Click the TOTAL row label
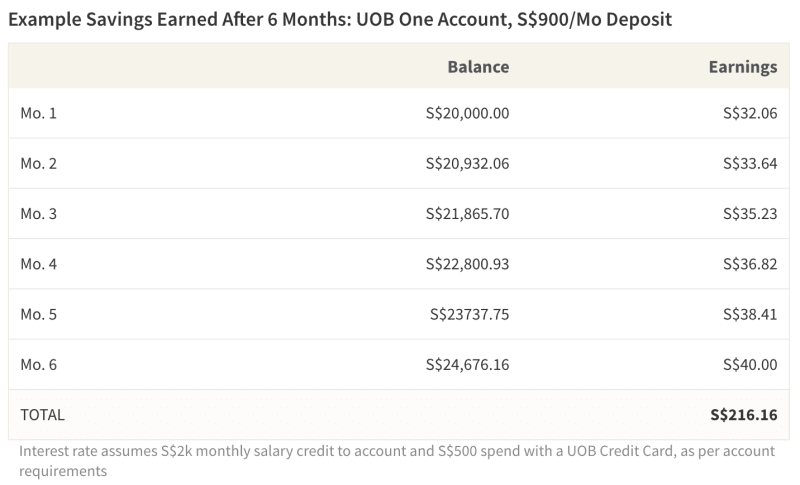The width and height of the screenshot is (800, 485). click(x=42, y=415)
